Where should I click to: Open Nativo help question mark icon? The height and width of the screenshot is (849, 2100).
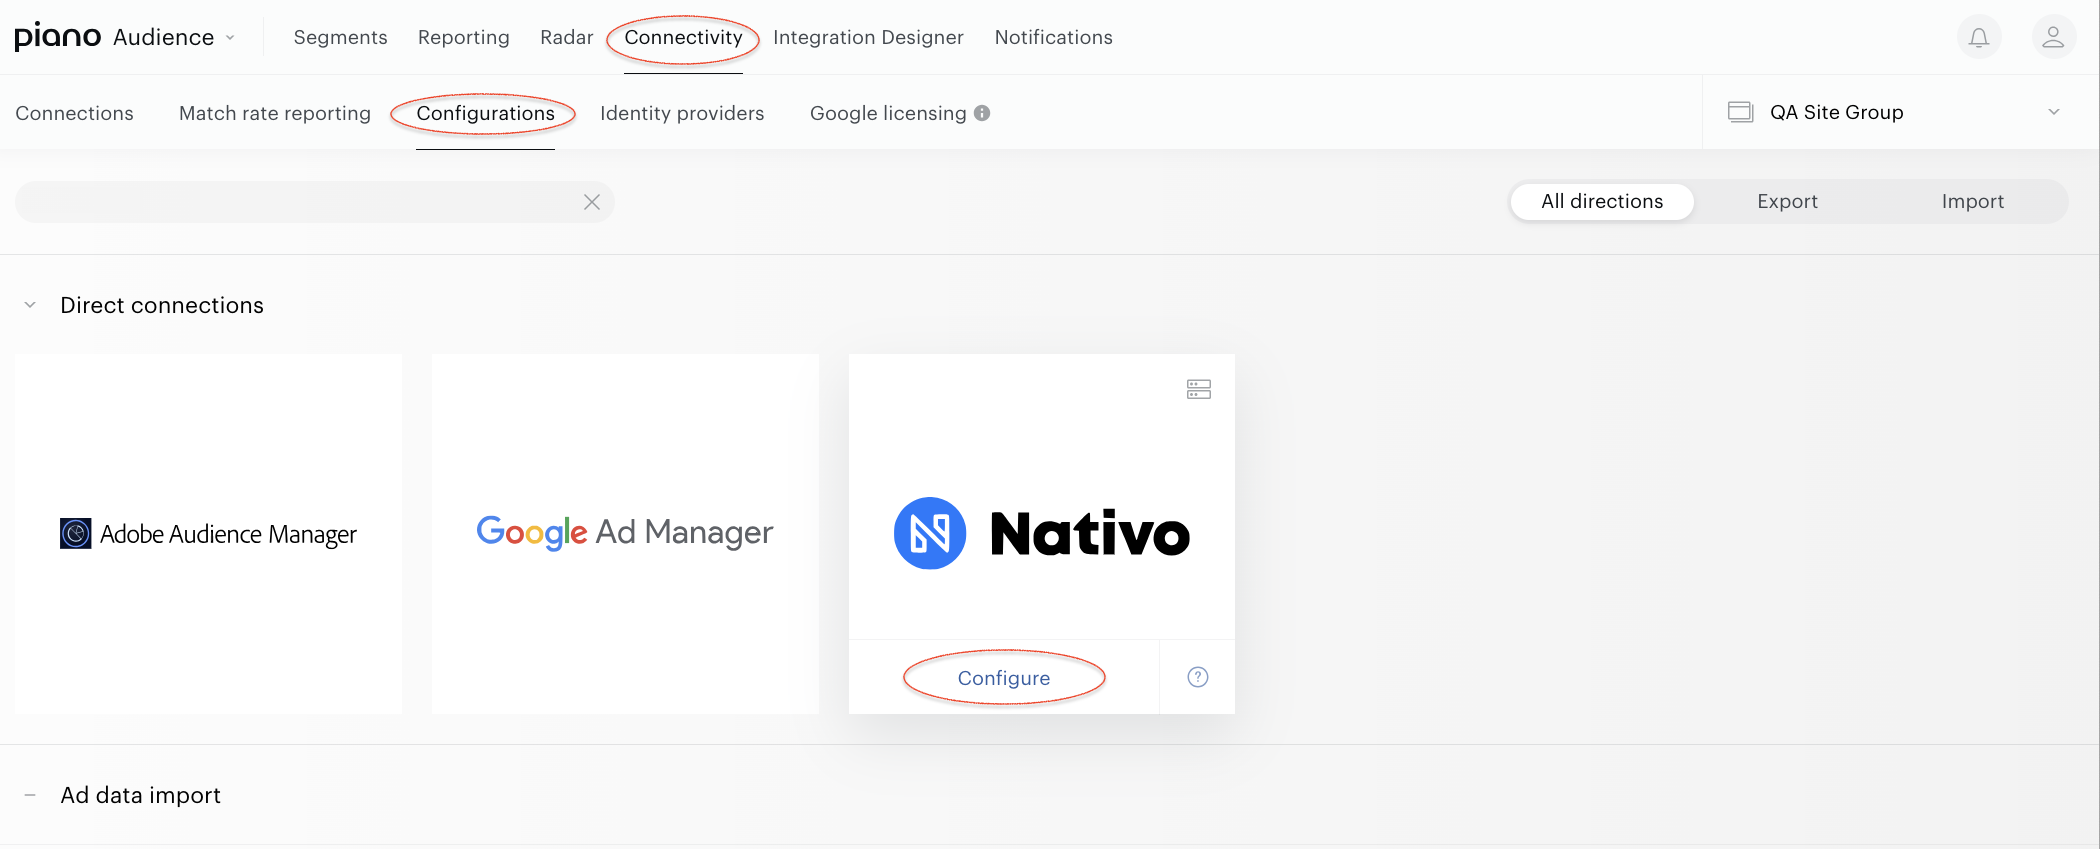1198,677
